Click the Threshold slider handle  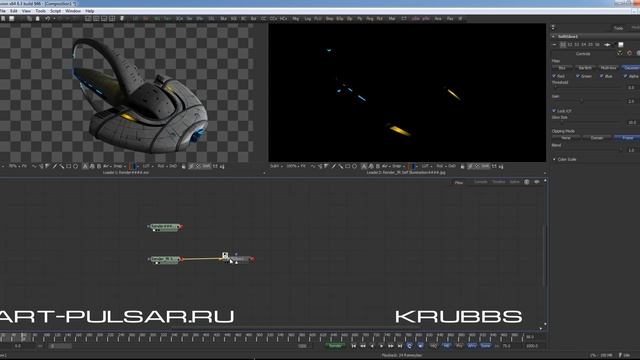[556, 87]
